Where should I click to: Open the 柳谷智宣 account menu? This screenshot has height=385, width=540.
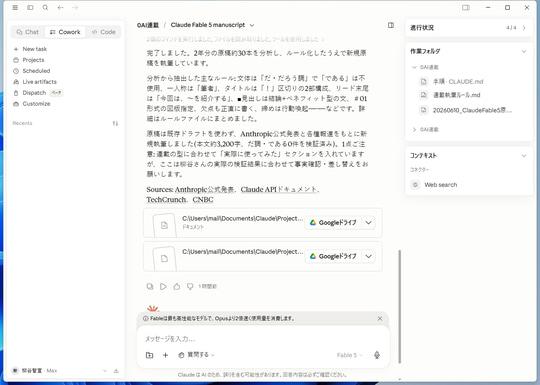[x=59, y=371]
